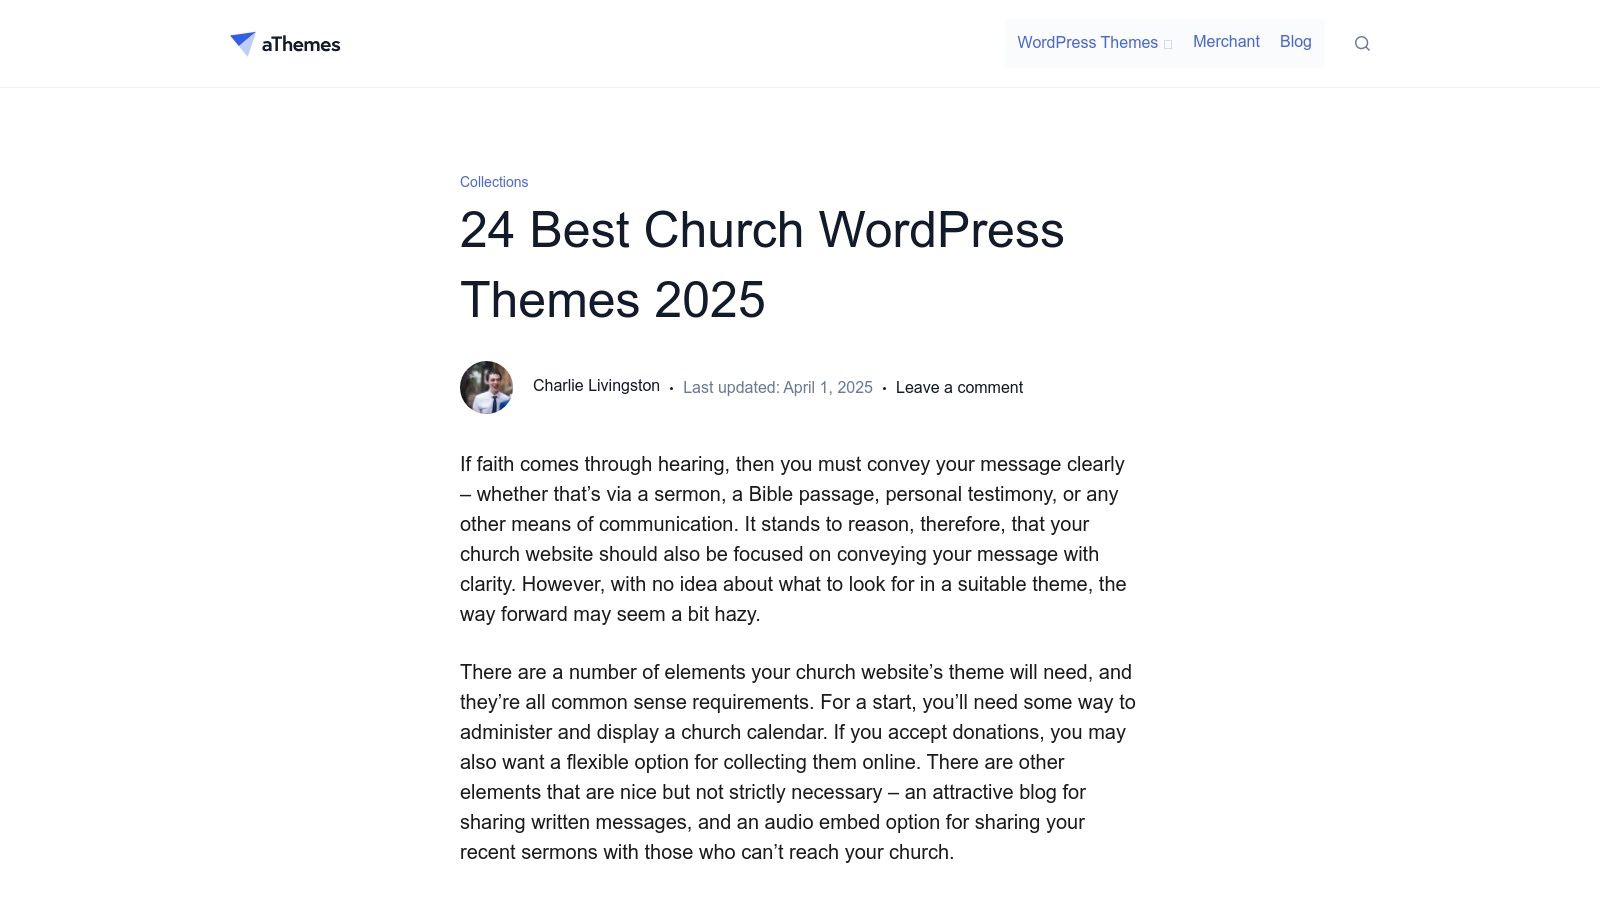The image size is (1600, 900).
Task: Click the avatar photo of Charlie Livingston
Action: pyautogui.click(x=486, y=387)
